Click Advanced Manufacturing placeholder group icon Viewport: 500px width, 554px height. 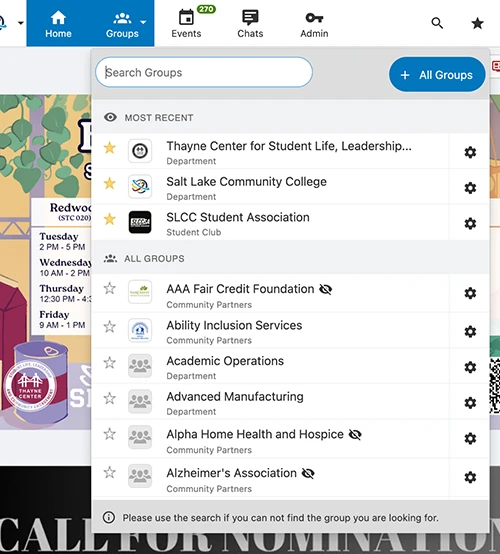point(140,401)
